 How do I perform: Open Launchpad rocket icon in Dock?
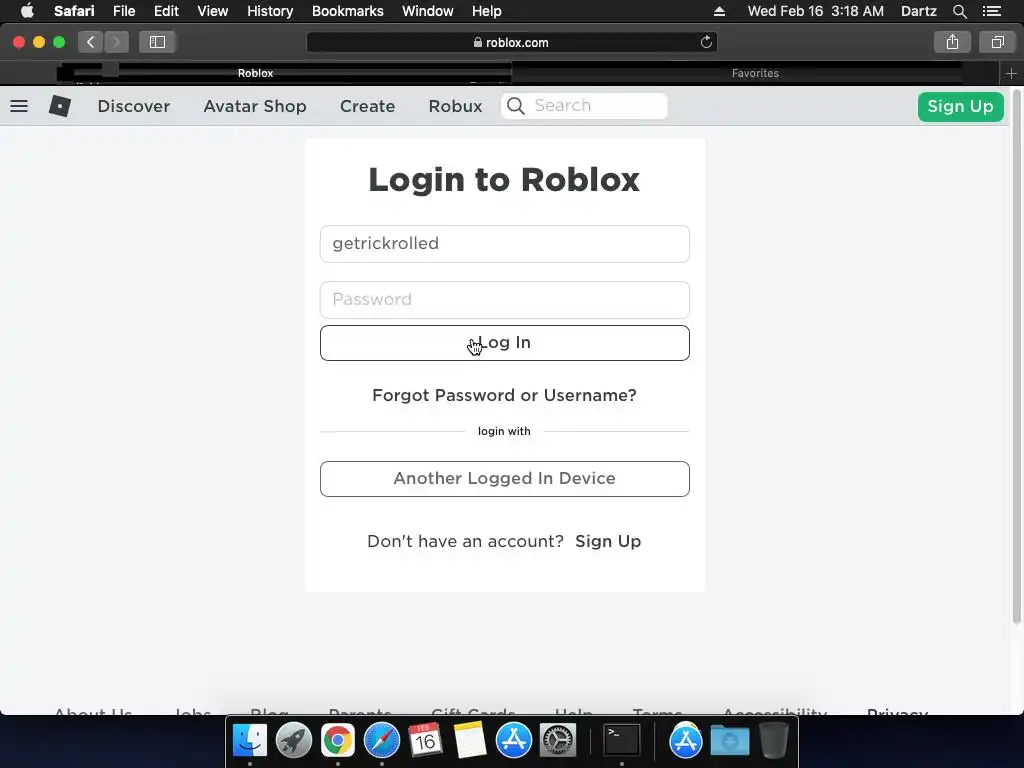click(x=293, y=740)
